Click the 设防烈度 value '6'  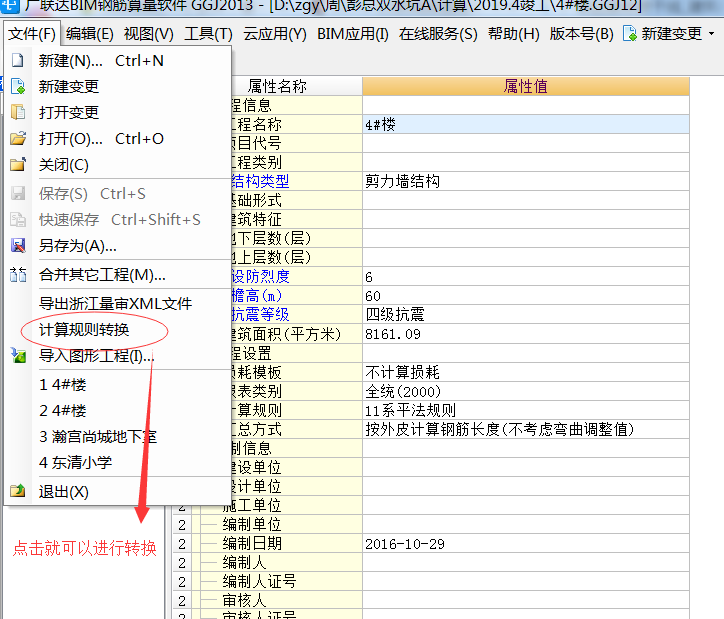point(525,276)
